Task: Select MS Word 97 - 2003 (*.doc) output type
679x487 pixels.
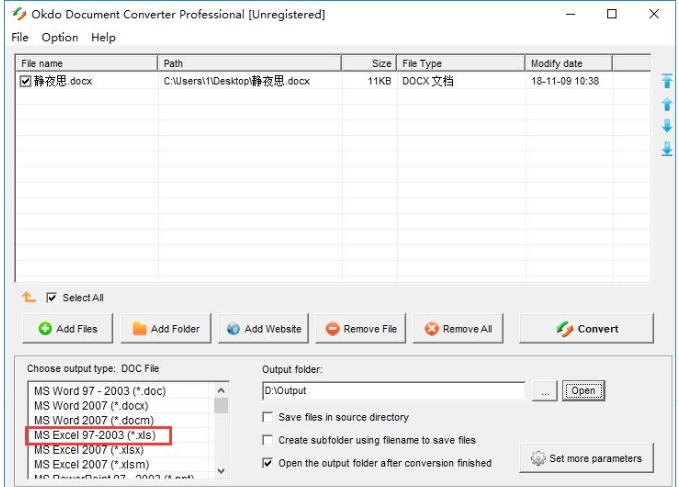Action: tap(100, 391)
